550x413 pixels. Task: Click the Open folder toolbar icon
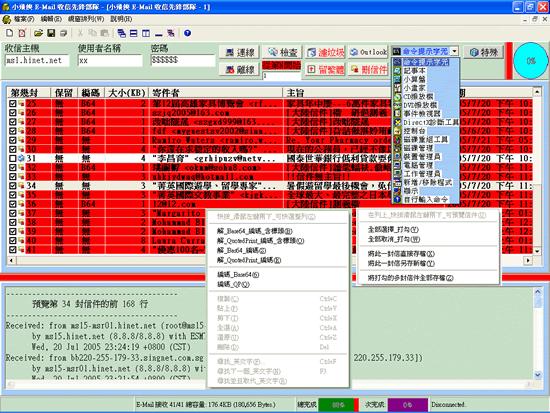pos(38,33)
